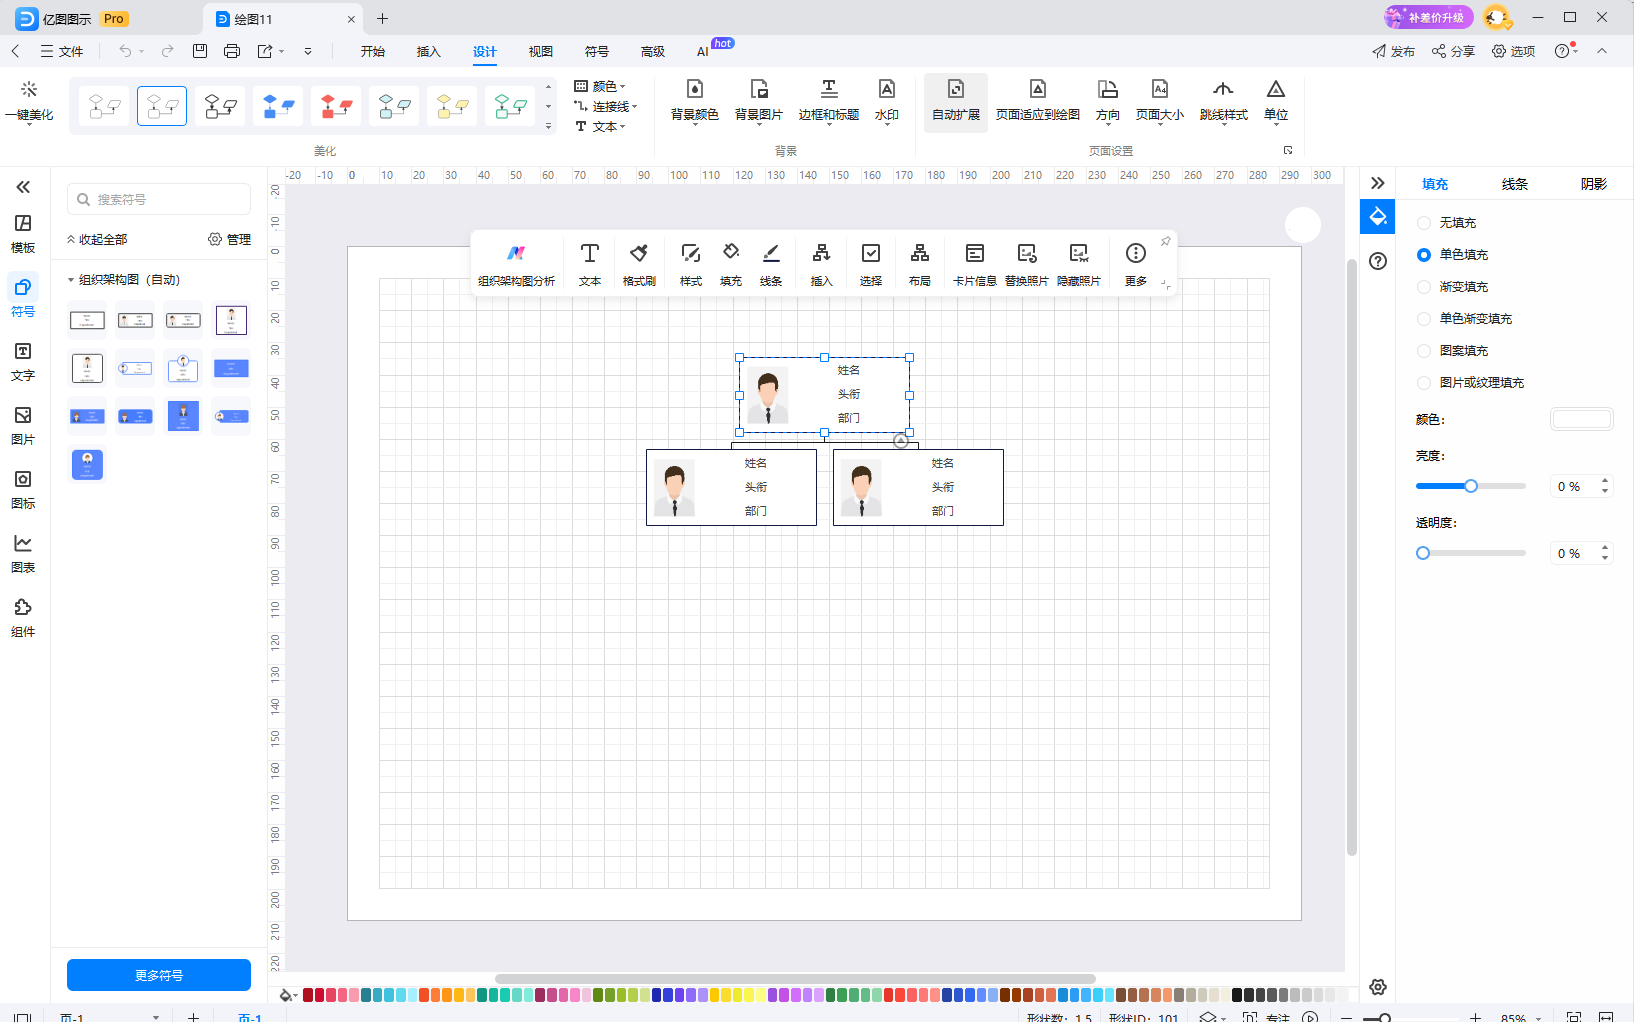Switch to the 插入 ribbon tab
The image size is (1634, 1022).
point(429,52)
